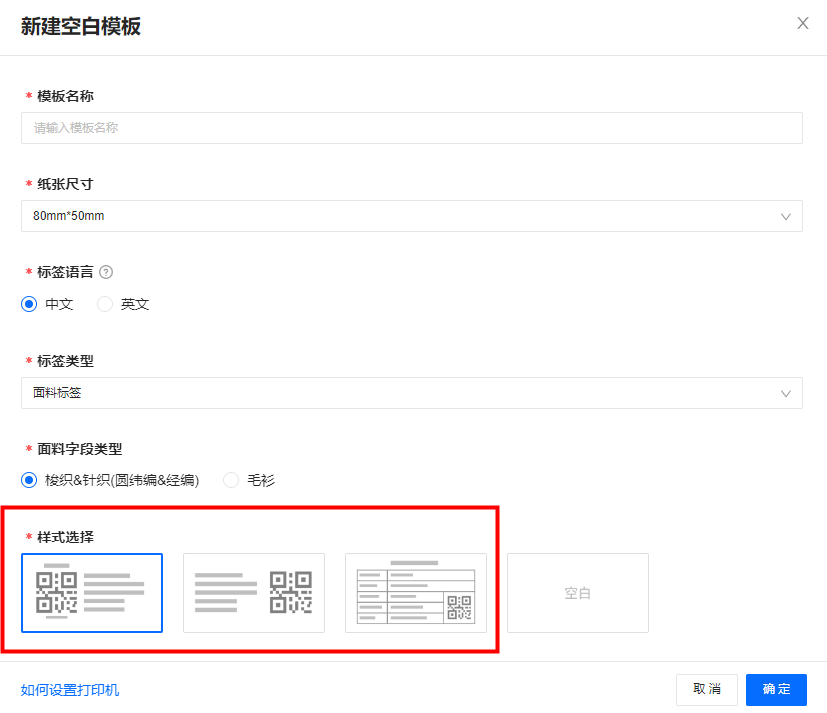Click the 确定 button

(776, 690)
